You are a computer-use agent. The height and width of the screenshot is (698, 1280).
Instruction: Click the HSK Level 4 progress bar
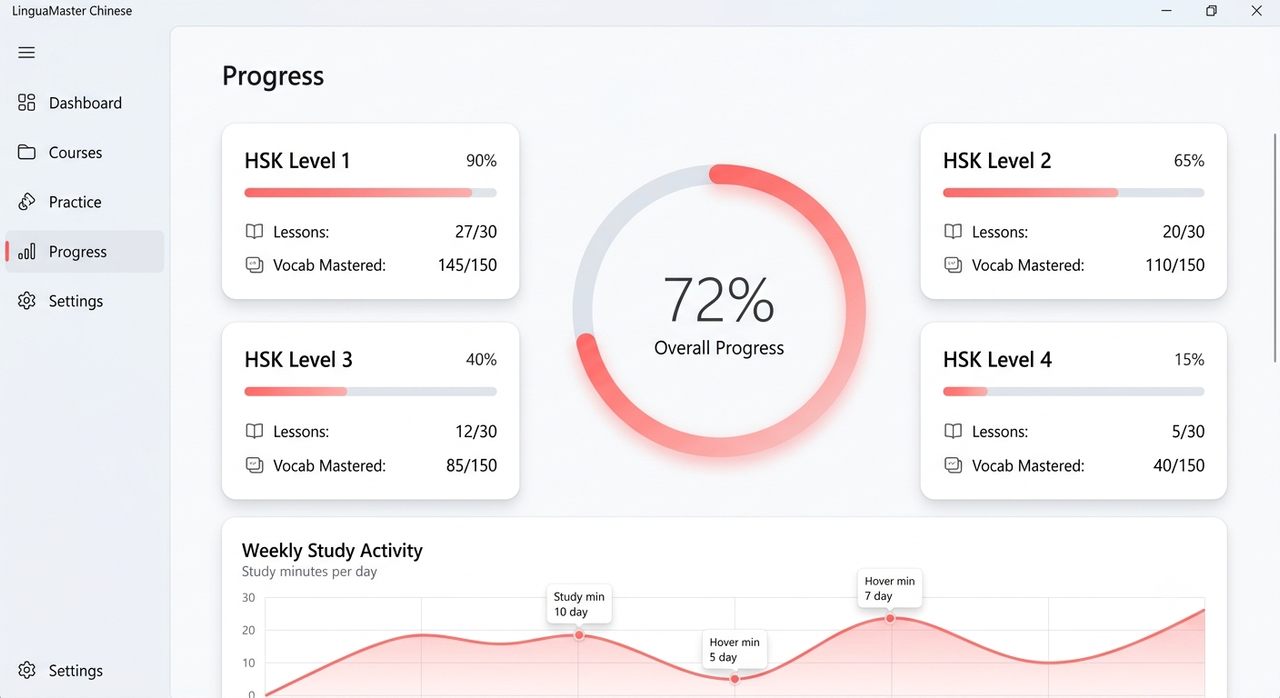click(x=1073, y=391)
